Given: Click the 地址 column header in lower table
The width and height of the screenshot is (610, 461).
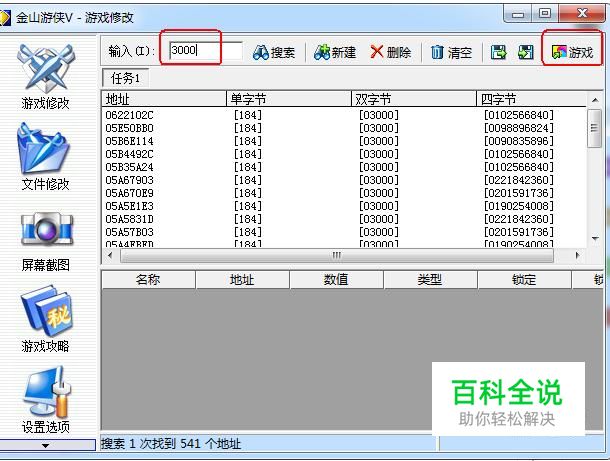Looking at the screenshot, I should 242,280.
